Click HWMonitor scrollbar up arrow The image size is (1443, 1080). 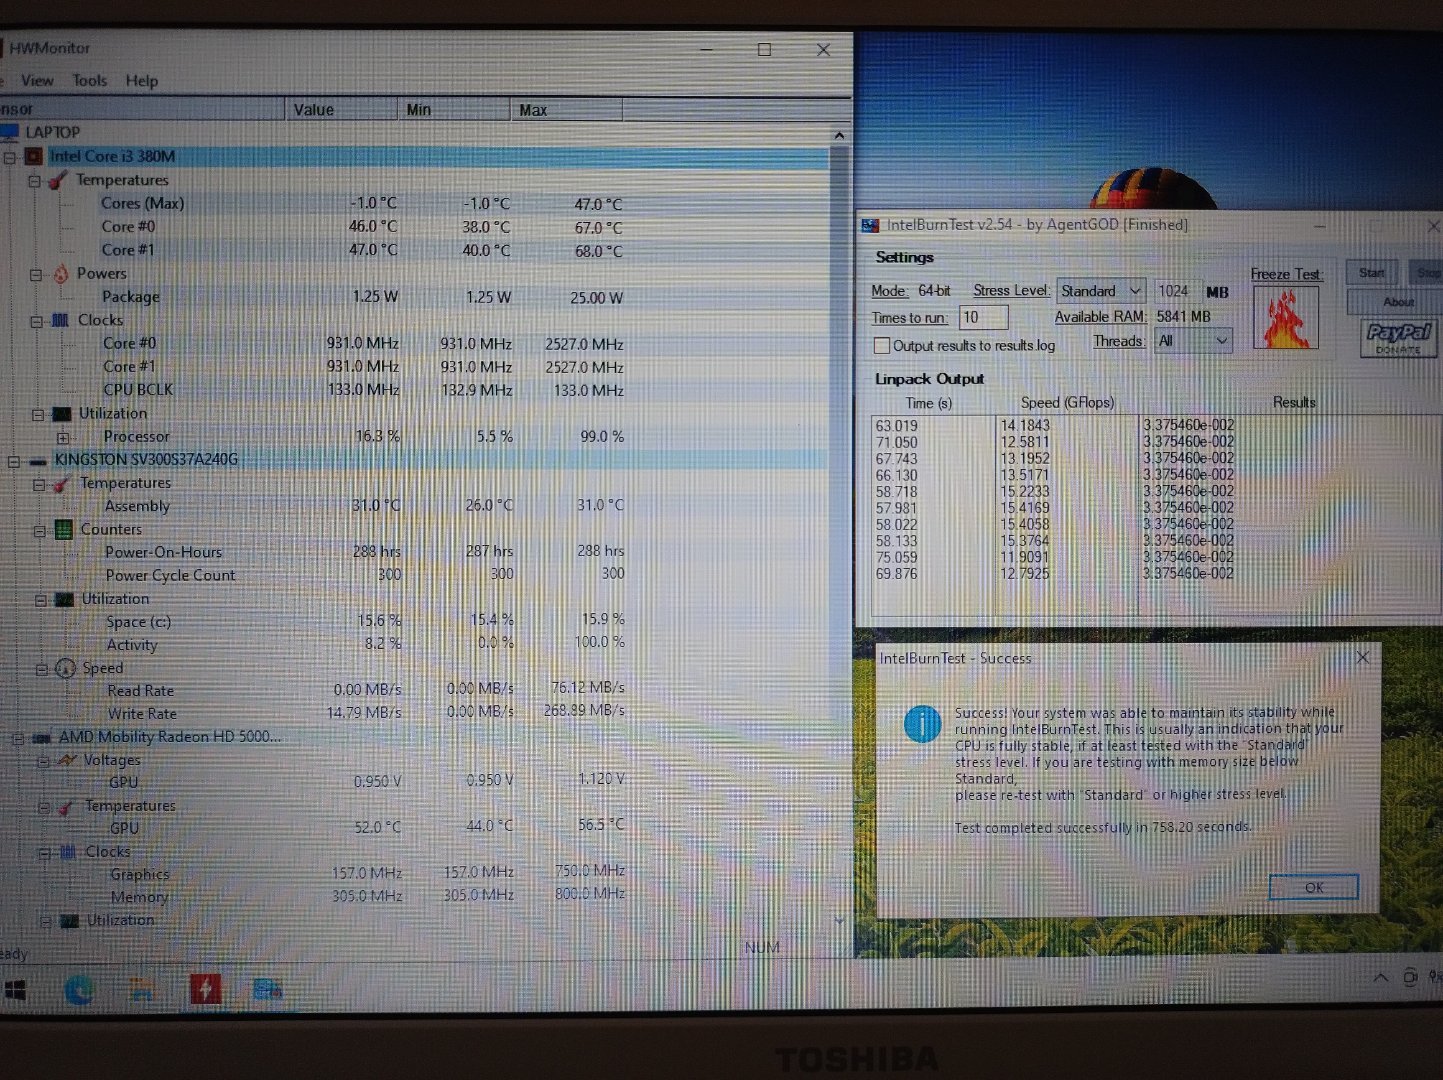point(839,135)
